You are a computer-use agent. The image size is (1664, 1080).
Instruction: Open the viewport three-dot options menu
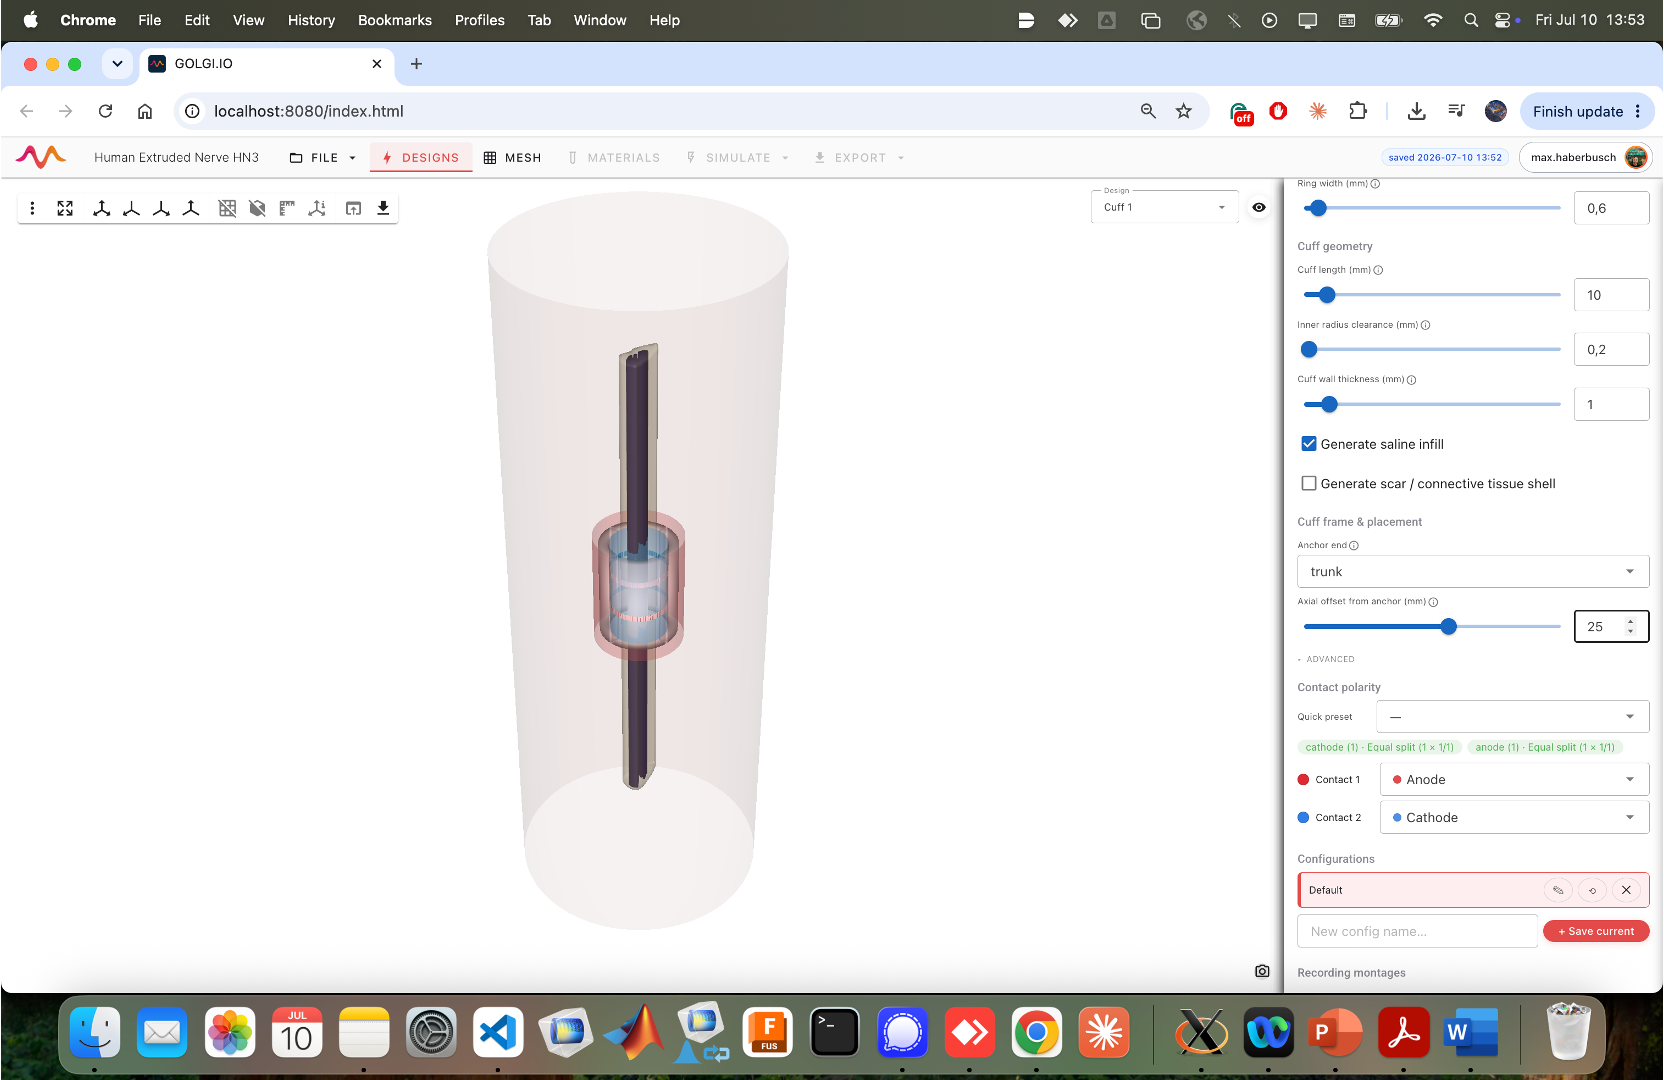[33, 208]
